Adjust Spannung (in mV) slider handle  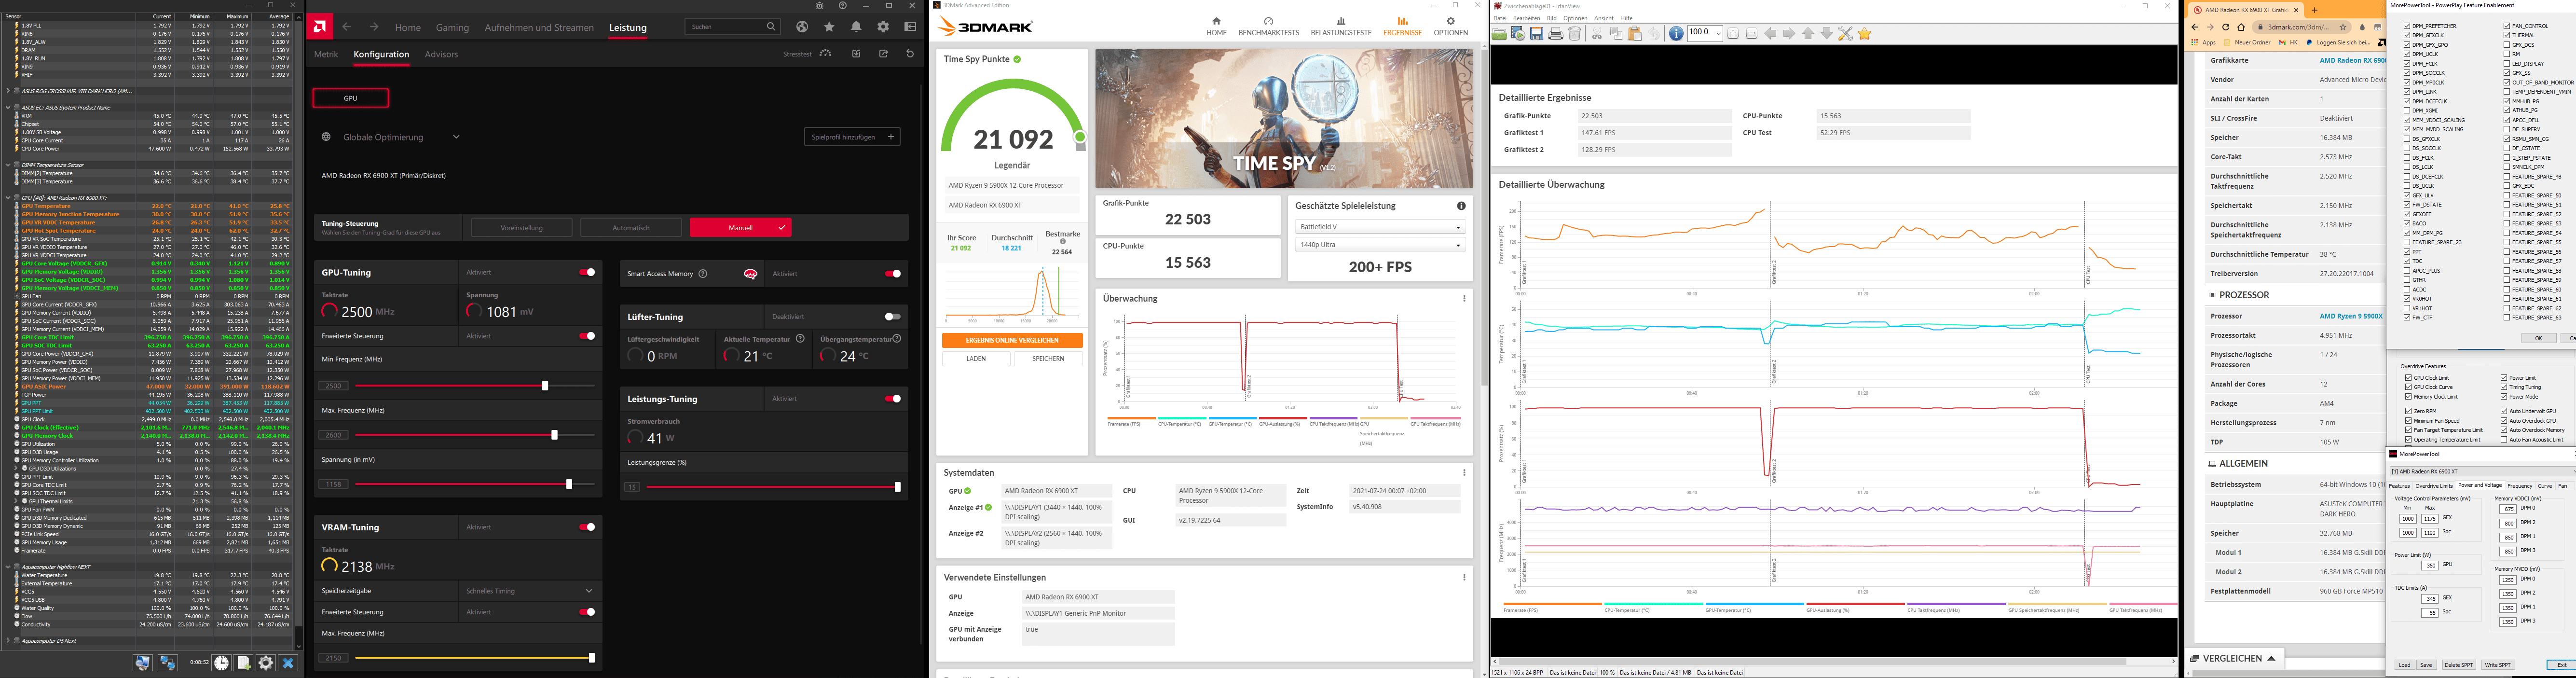coord(569,484)
